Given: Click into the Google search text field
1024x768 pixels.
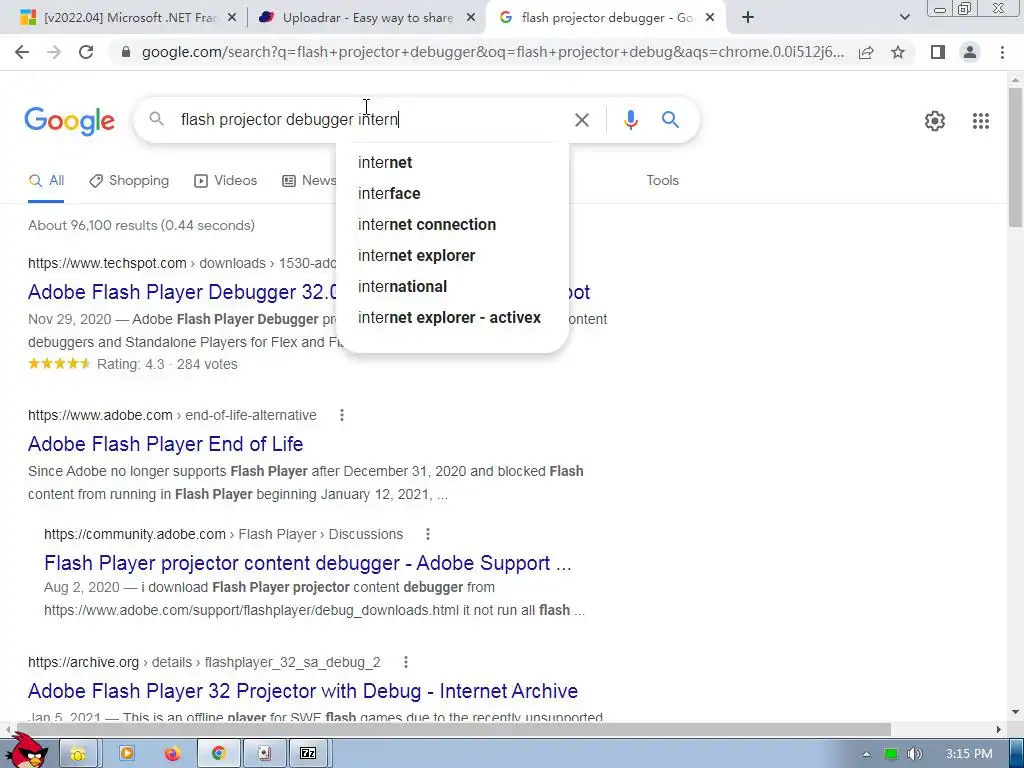Looking at the screenshot, I should click(372, 120).
